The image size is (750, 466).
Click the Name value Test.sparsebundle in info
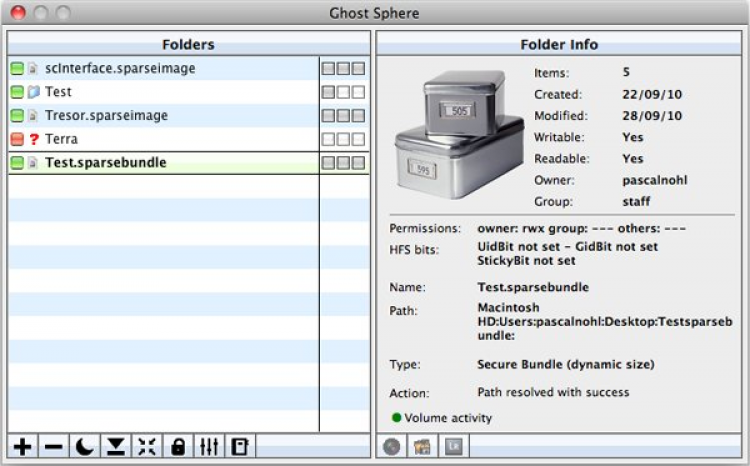click(x=533, y=287)
